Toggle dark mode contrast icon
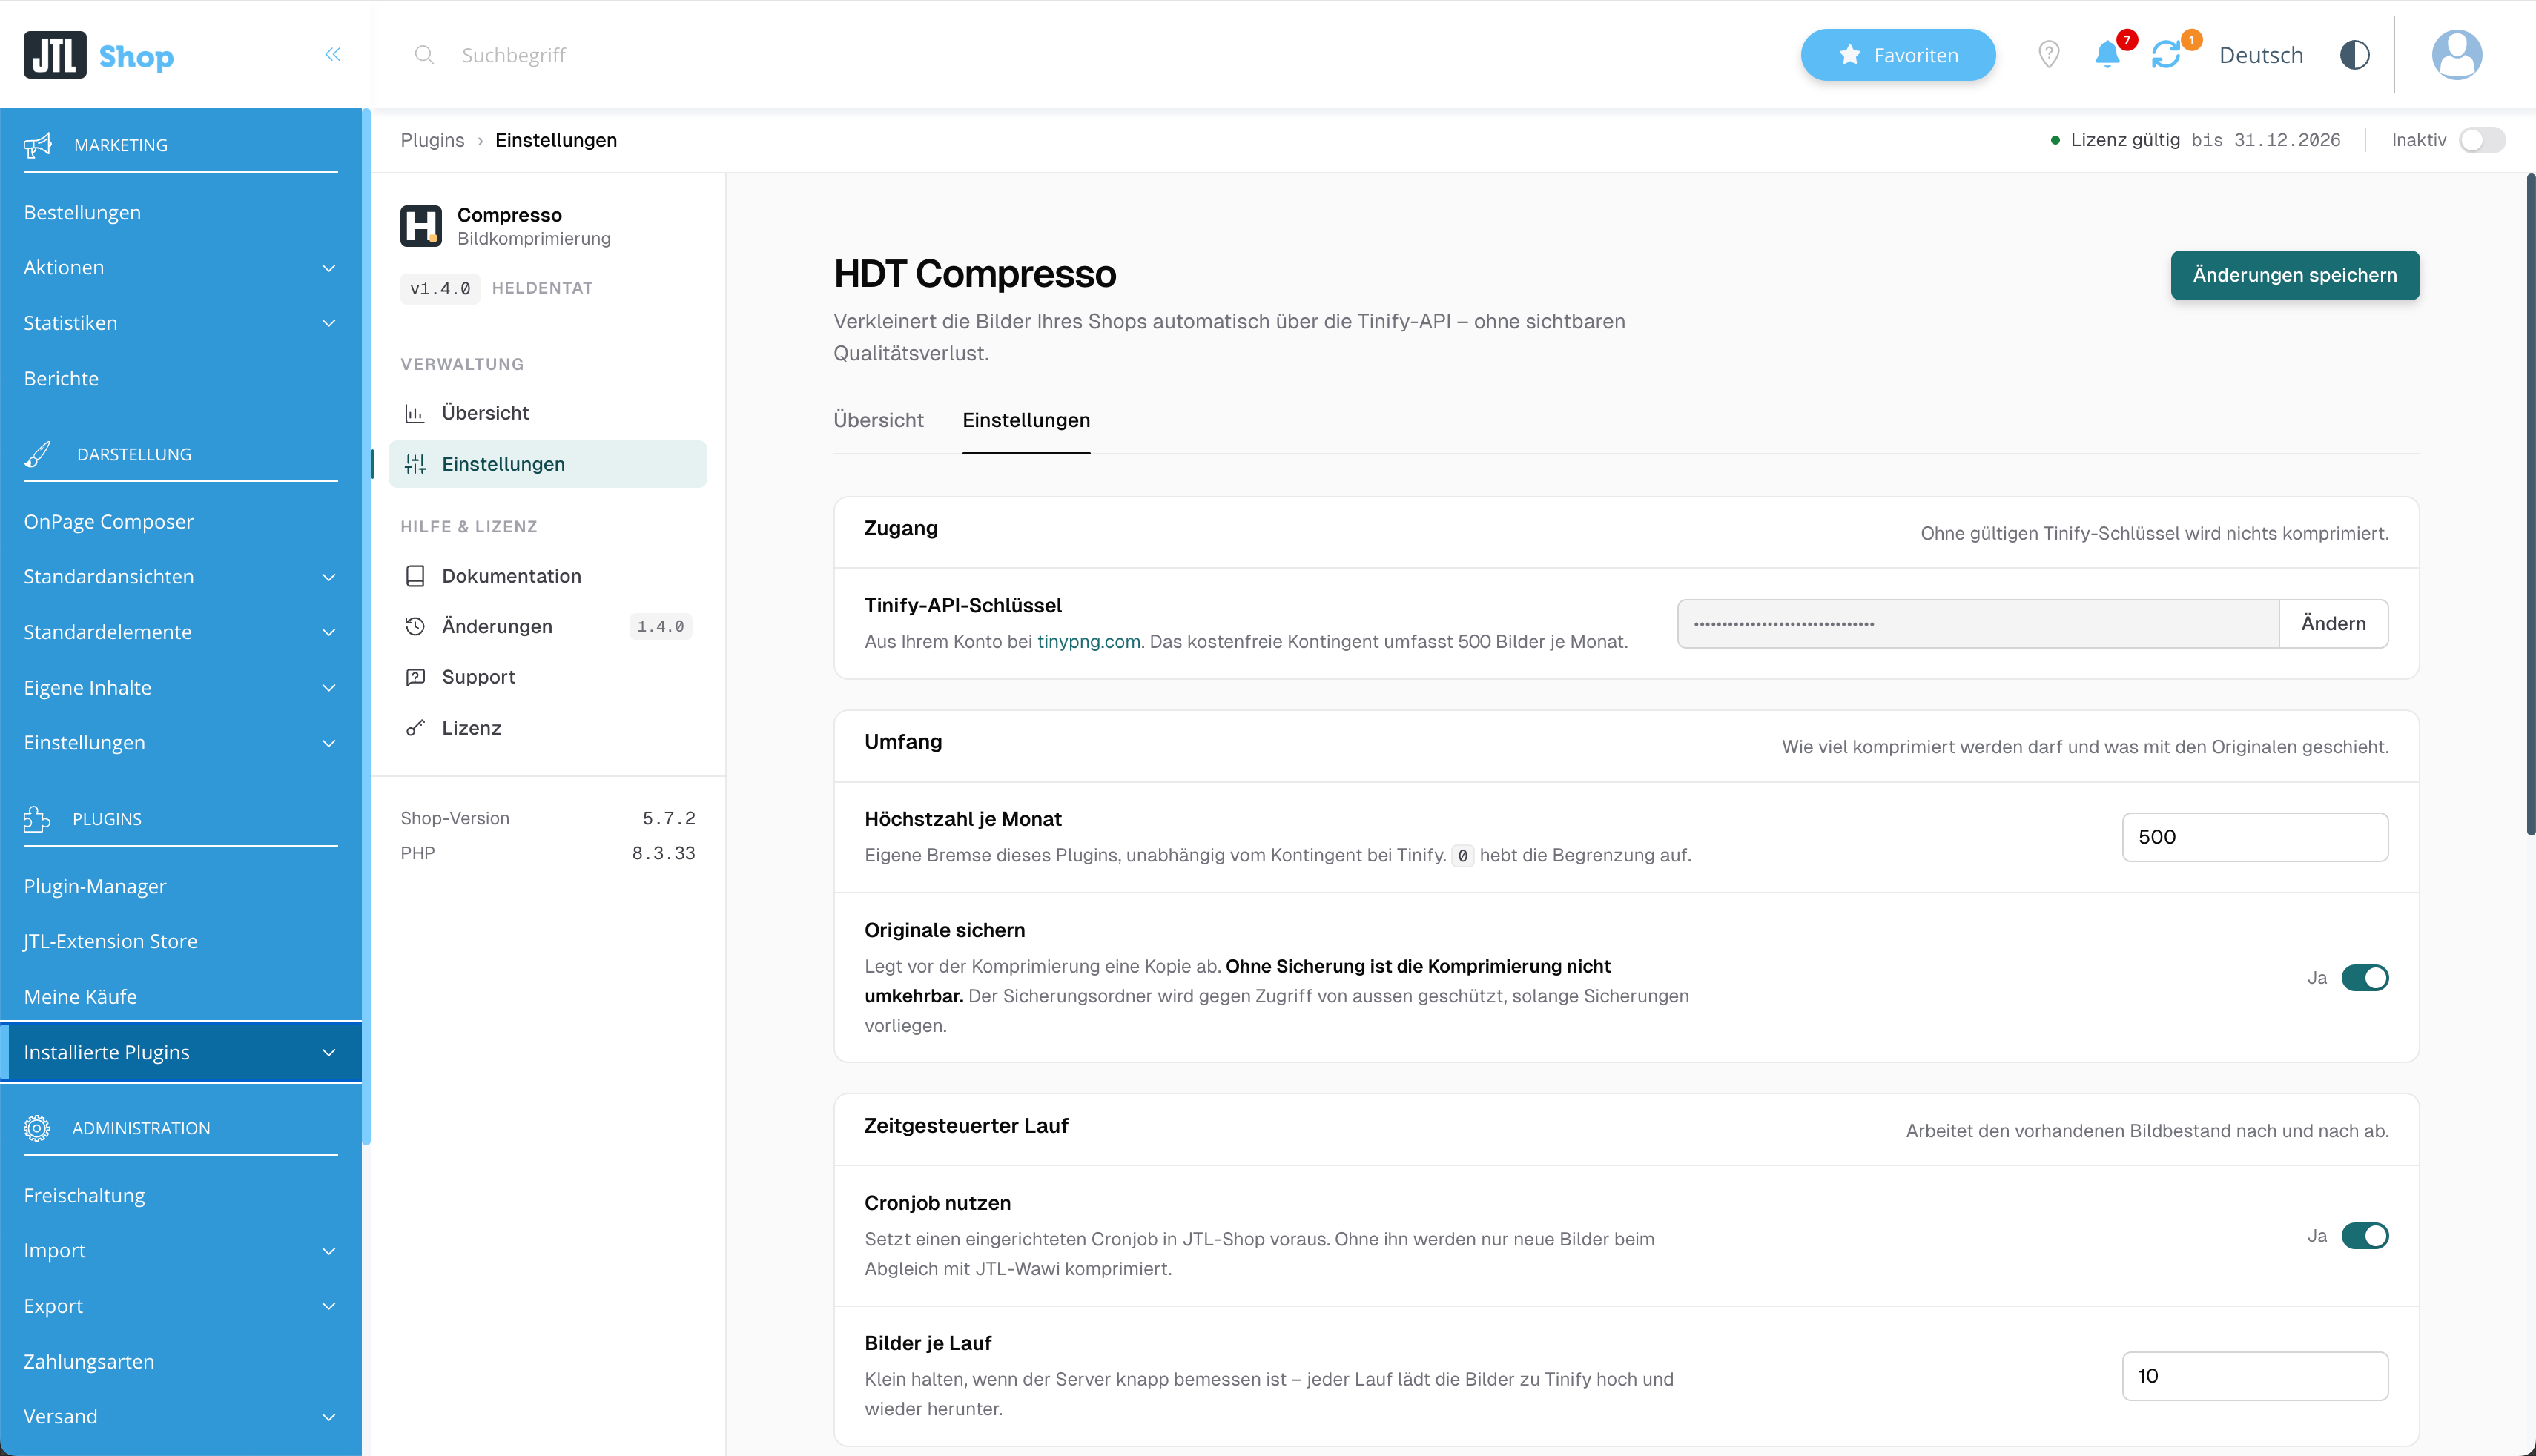The width and height of the screenshot is (2536, 1456). pos(2355,55)
